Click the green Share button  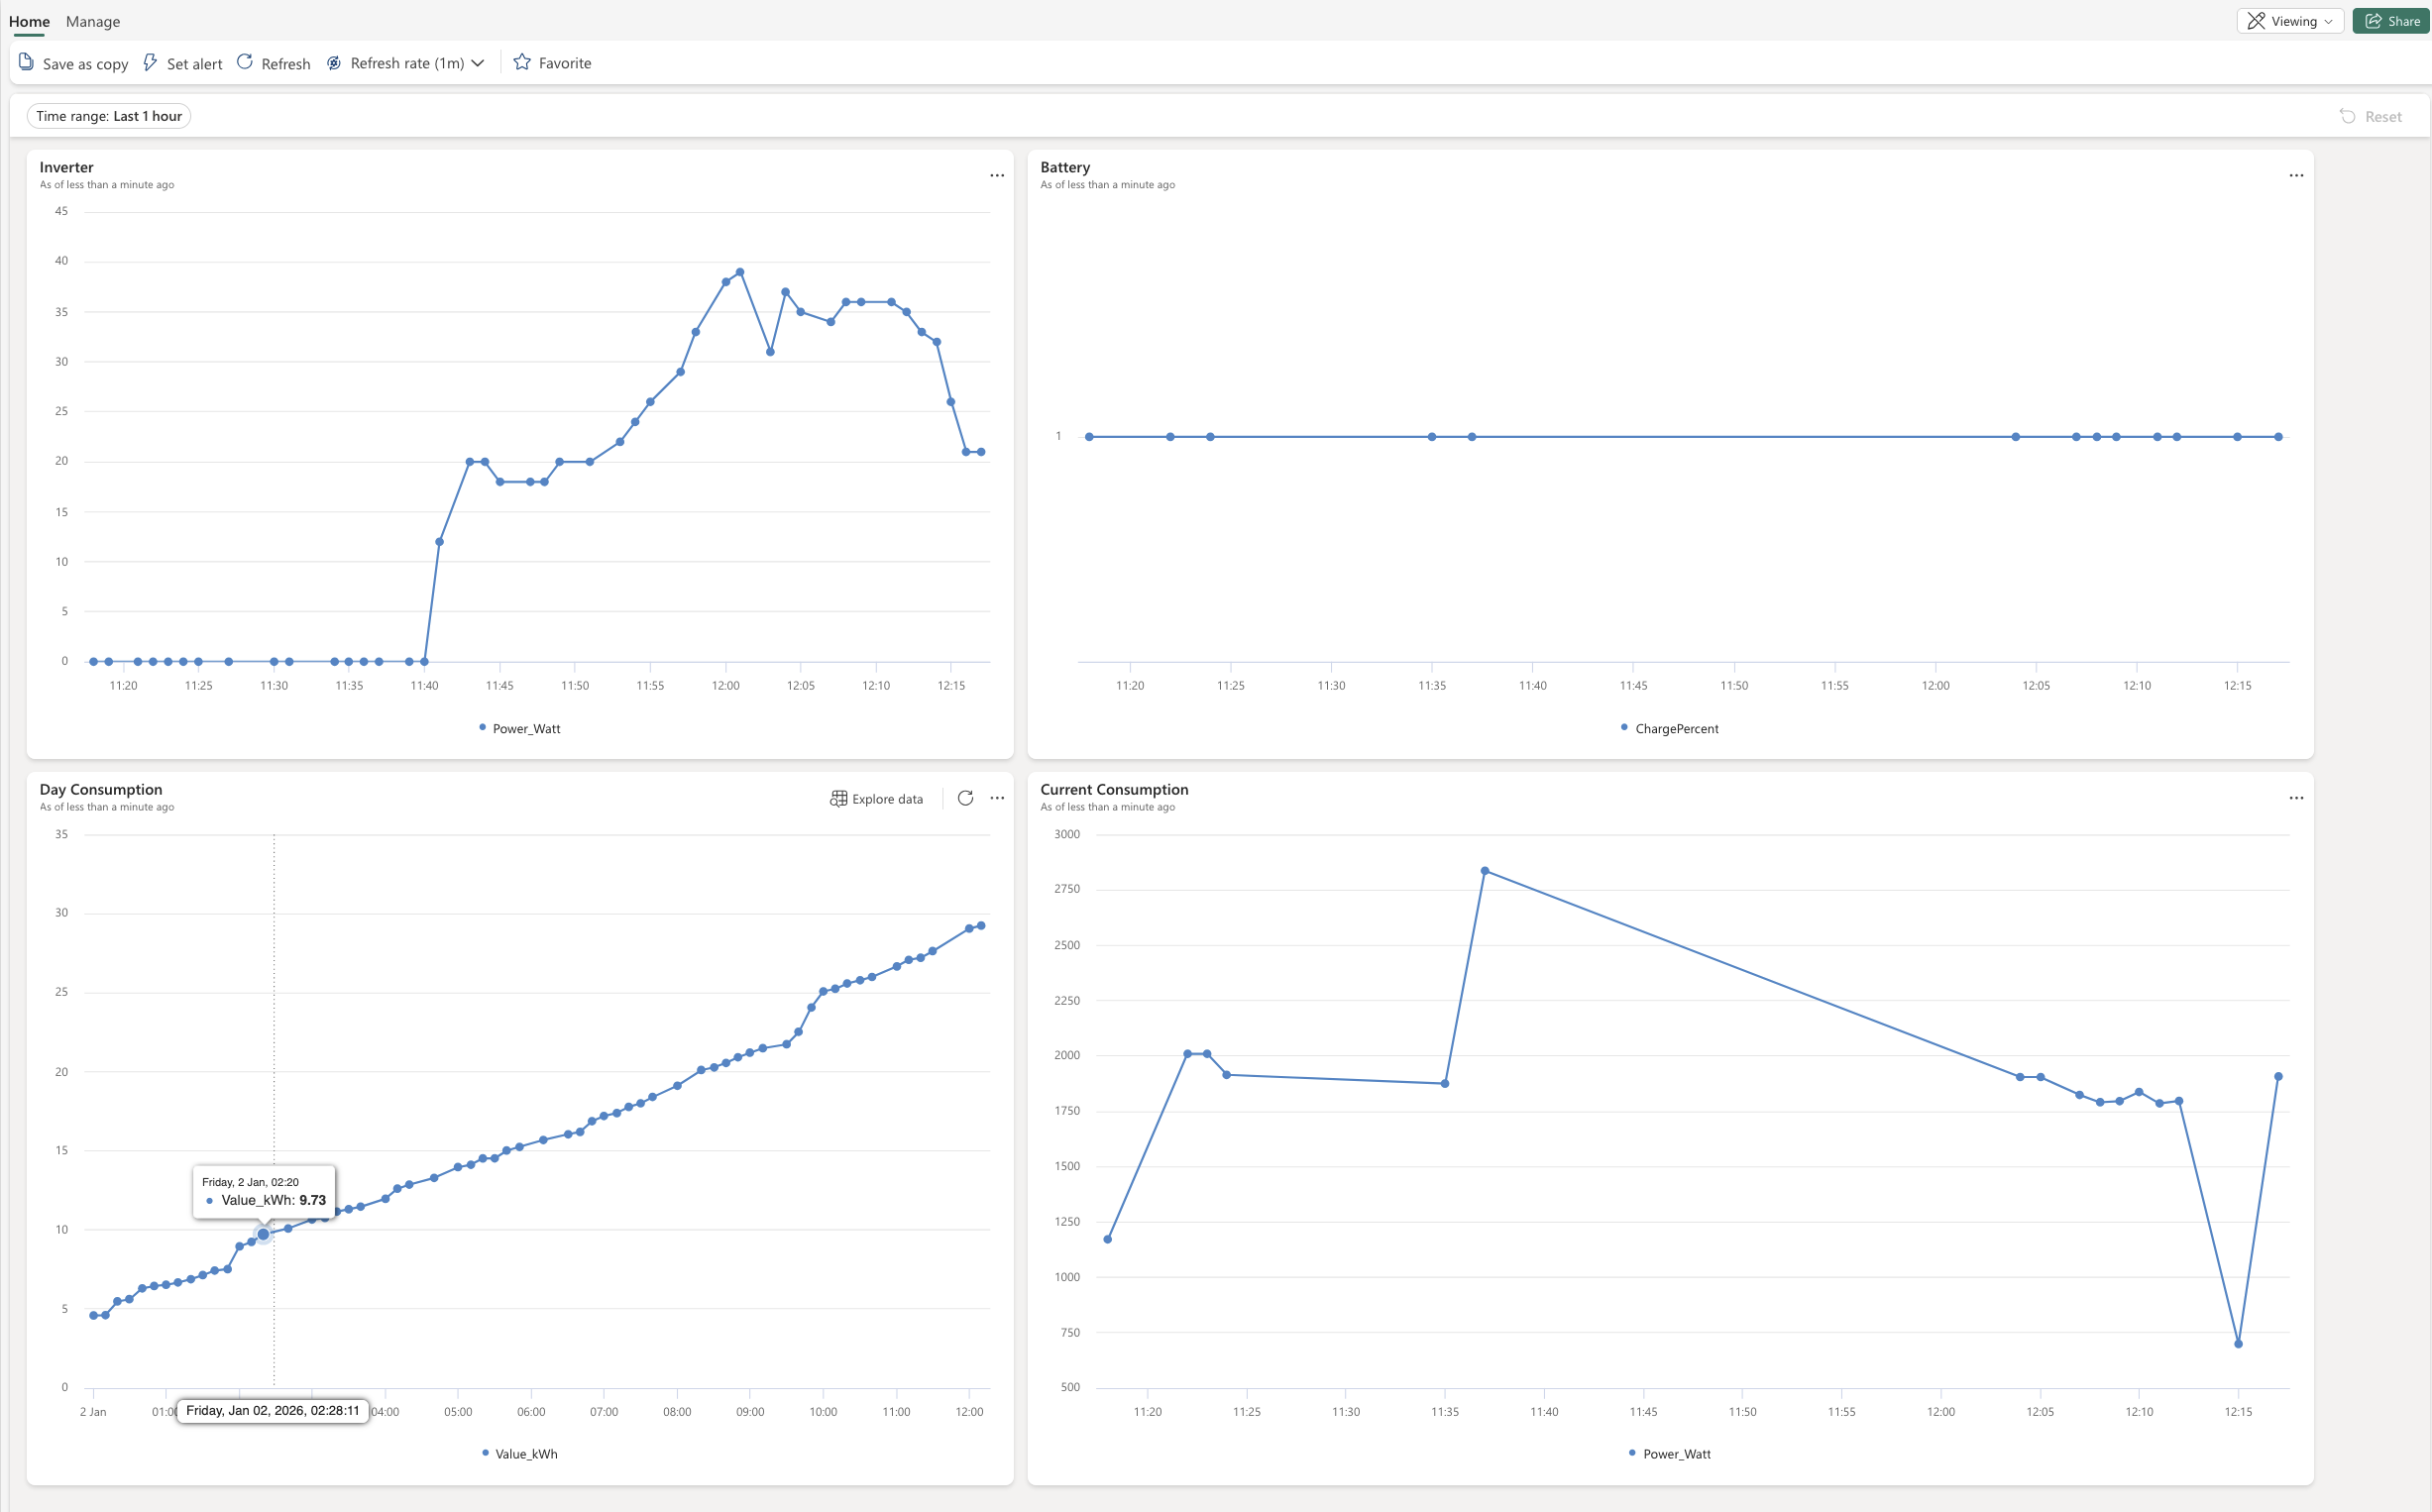(x=2392, y=21)
